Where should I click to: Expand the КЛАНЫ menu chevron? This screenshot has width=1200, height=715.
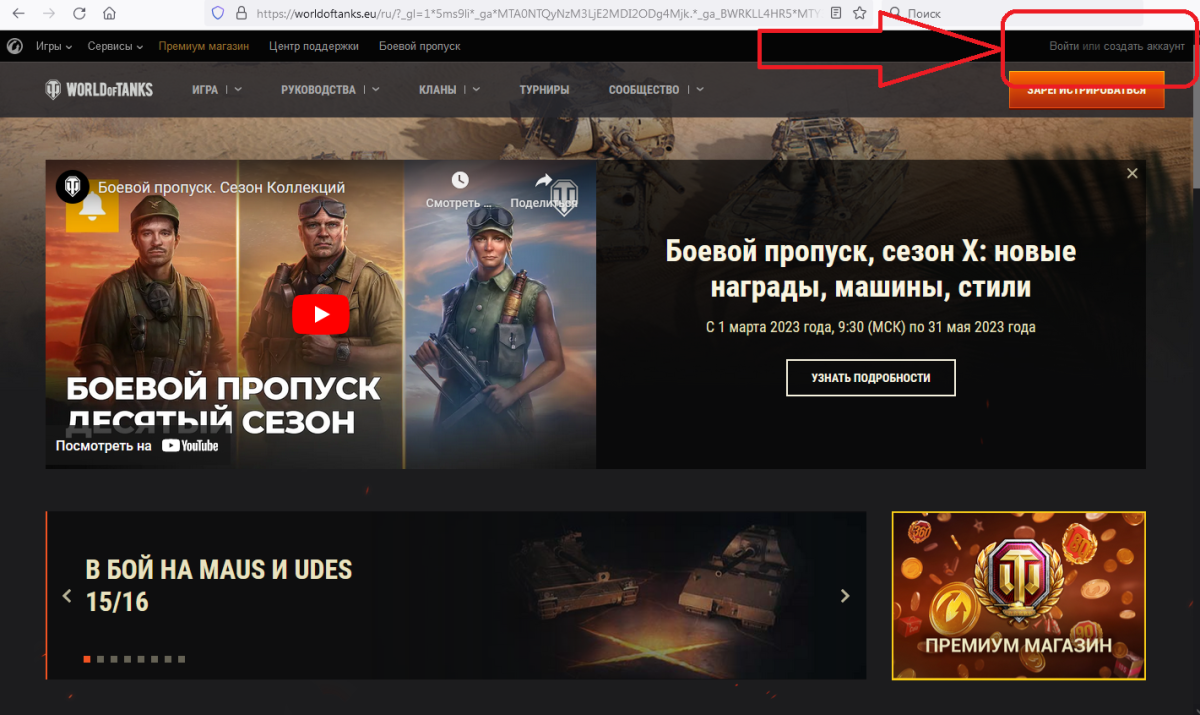[475, 89]
